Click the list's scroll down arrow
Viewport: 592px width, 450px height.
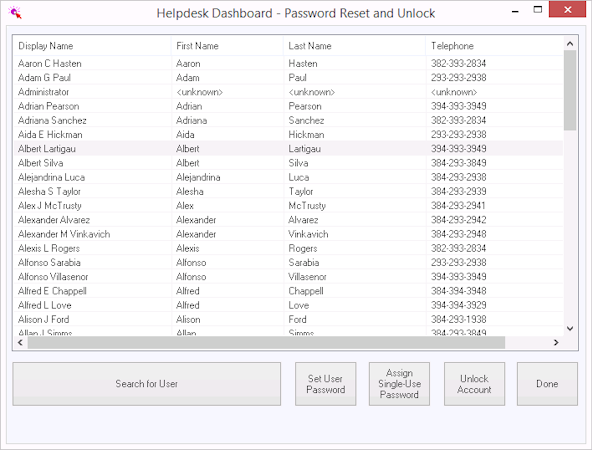pyautogui.click(x=570, y=328)
